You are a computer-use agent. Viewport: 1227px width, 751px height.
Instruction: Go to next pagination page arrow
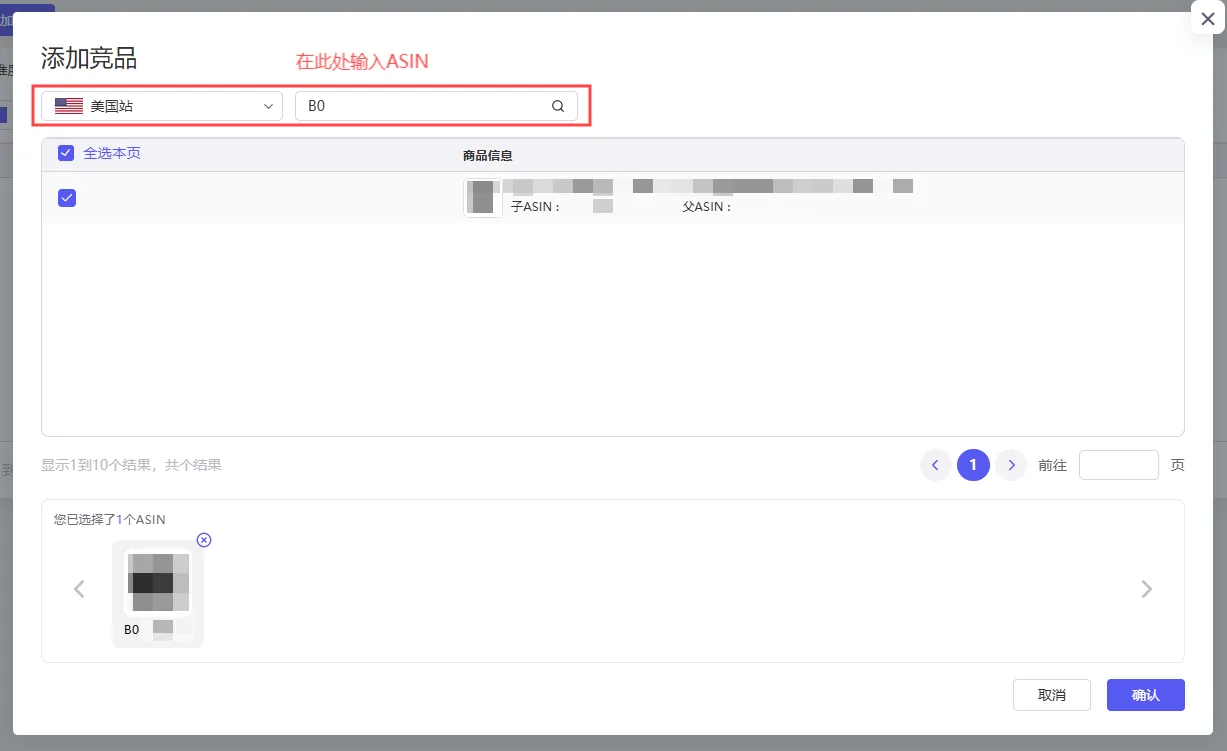1011,465
